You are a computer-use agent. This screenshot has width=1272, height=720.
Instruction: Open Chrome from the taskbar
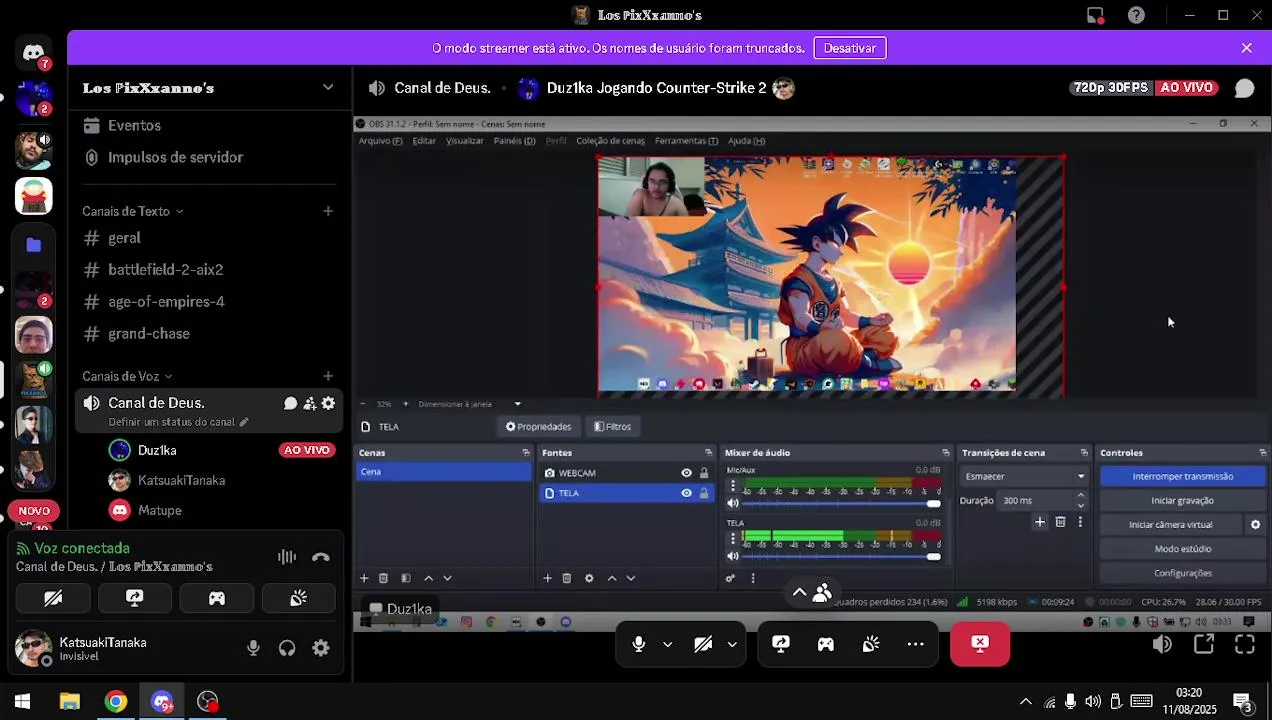click(x=116, y=702)
